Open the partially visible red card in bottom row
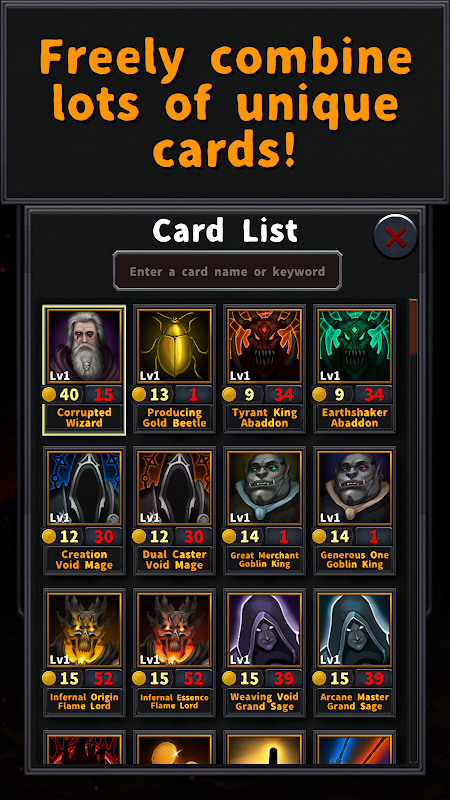This screenshot has height=800, width=450. click(84, 748)
